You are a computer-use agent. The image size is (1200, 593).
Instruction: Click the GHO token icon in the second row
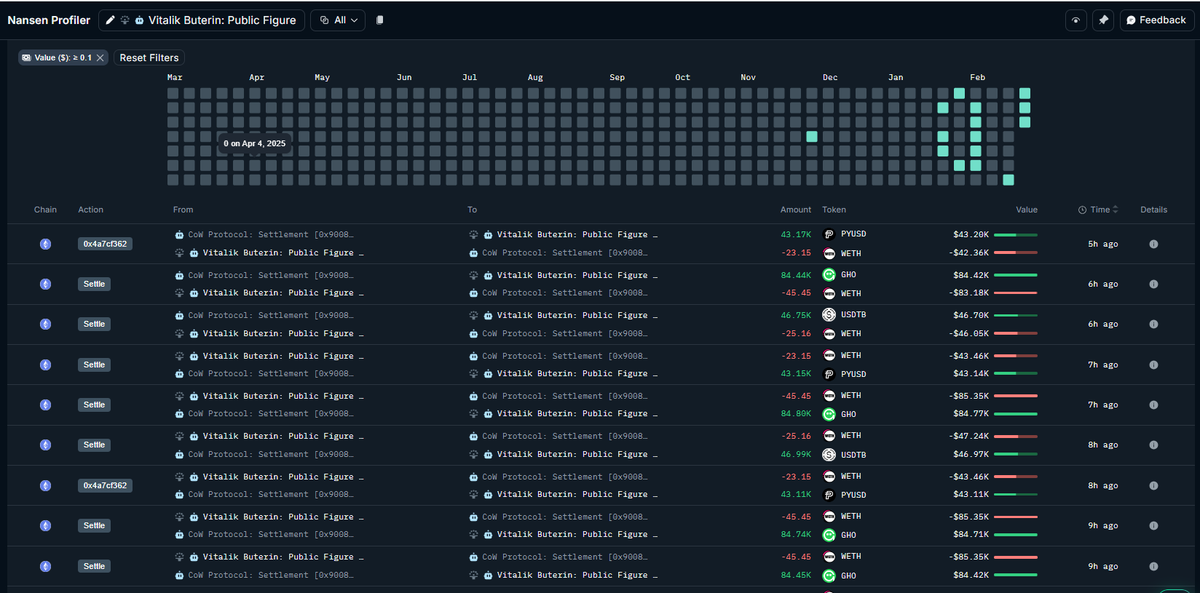[x=828, y=274]
